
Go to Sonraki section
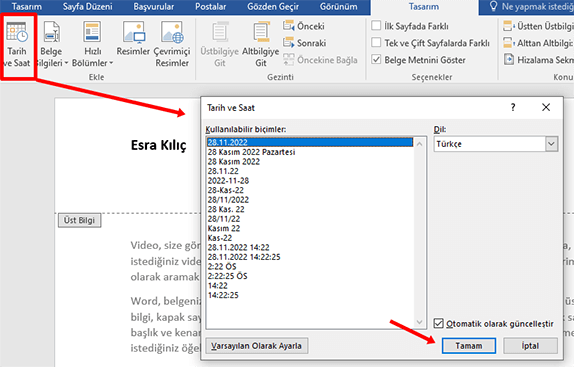point(305,43)
